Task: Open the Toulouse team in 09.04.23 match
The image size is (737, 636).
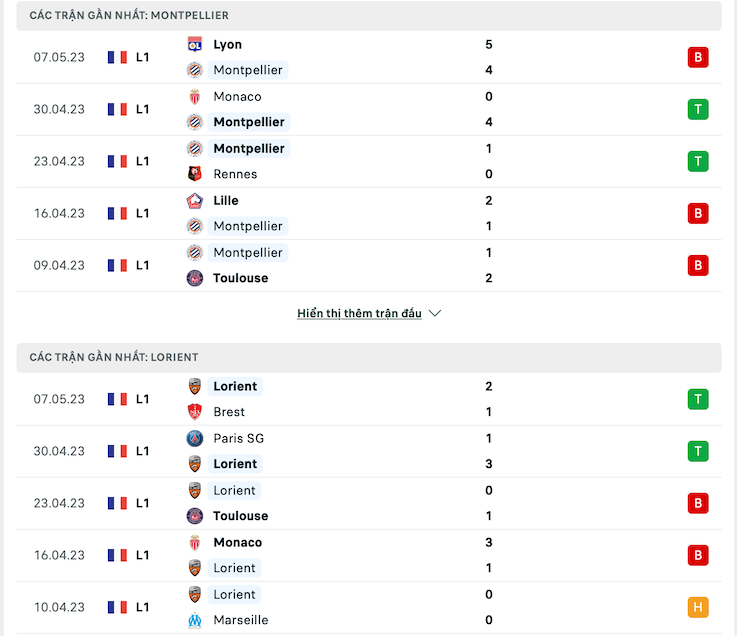Action: (x=240, y=278)
